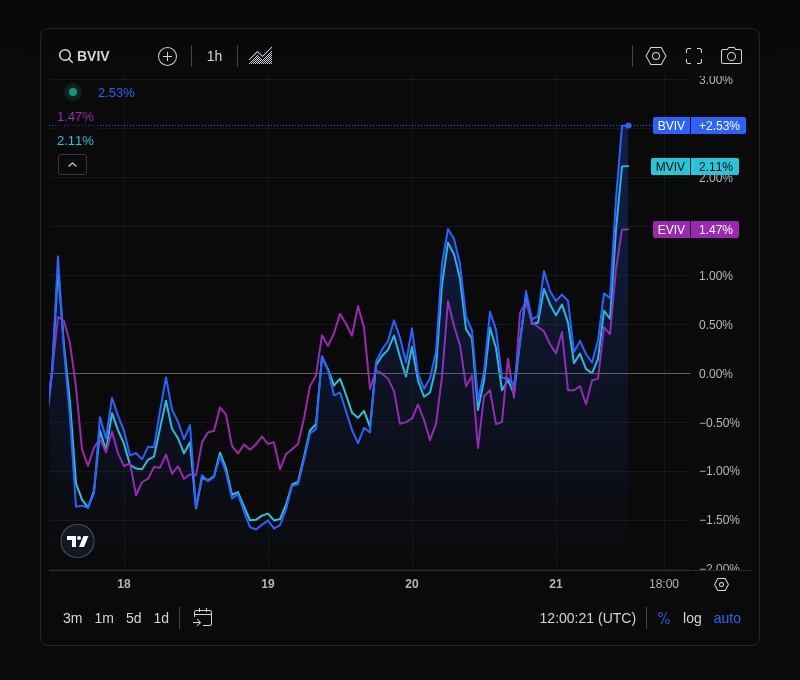Click the 19 date label on time axis
Viewport: 800px width, 680px height.
coord(268,584)
